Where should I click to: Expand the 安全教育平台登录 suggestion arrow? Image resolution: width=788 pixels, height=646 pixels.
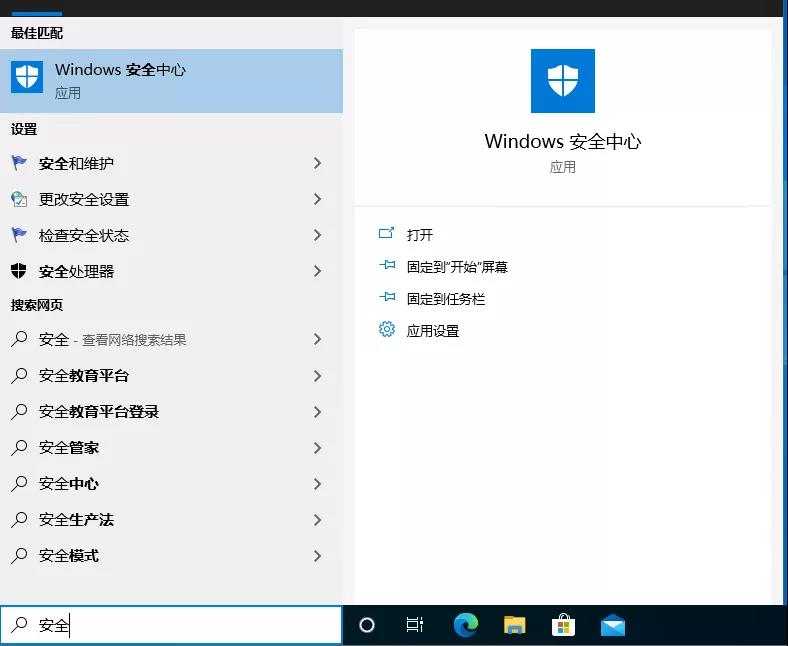coord(317,412)
